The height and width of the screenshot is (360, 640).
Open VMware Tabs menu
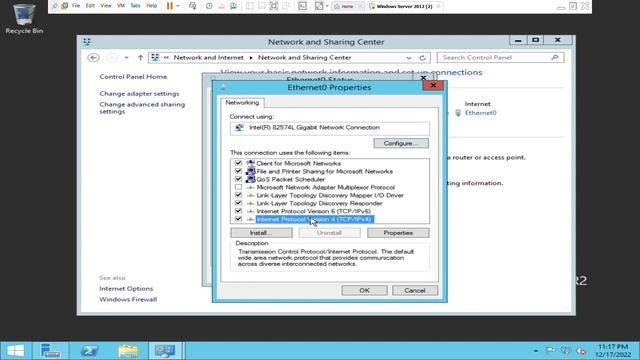click(x=136, y=6)
